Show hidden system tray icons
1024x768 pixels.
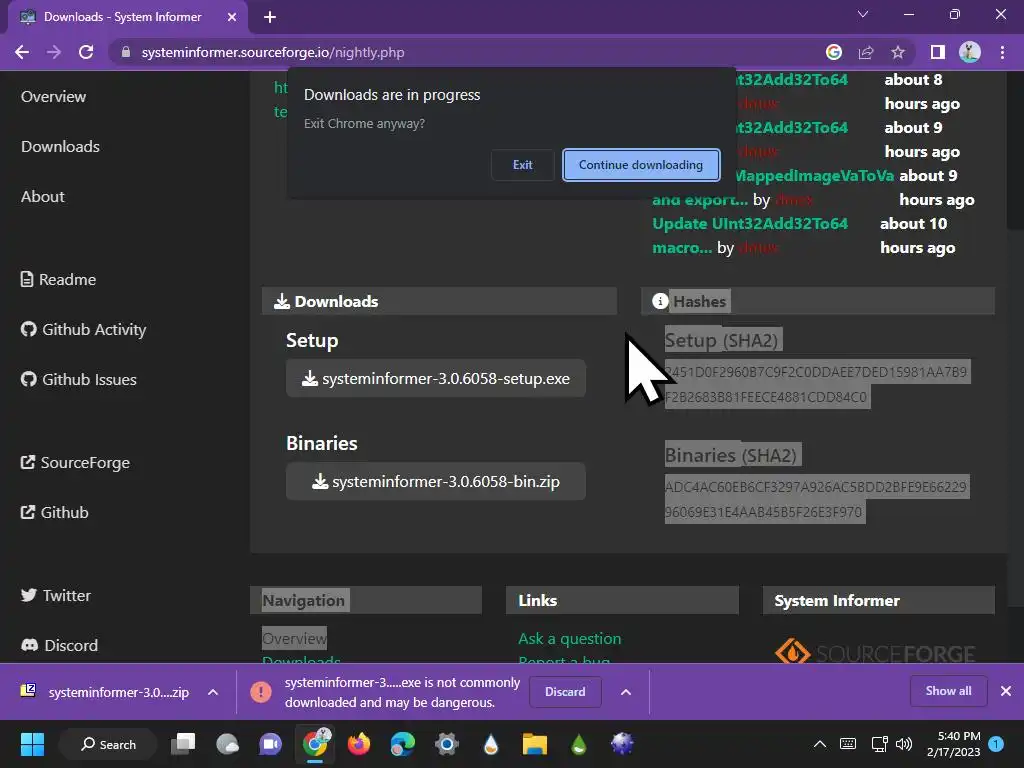[x=820, y=744]
